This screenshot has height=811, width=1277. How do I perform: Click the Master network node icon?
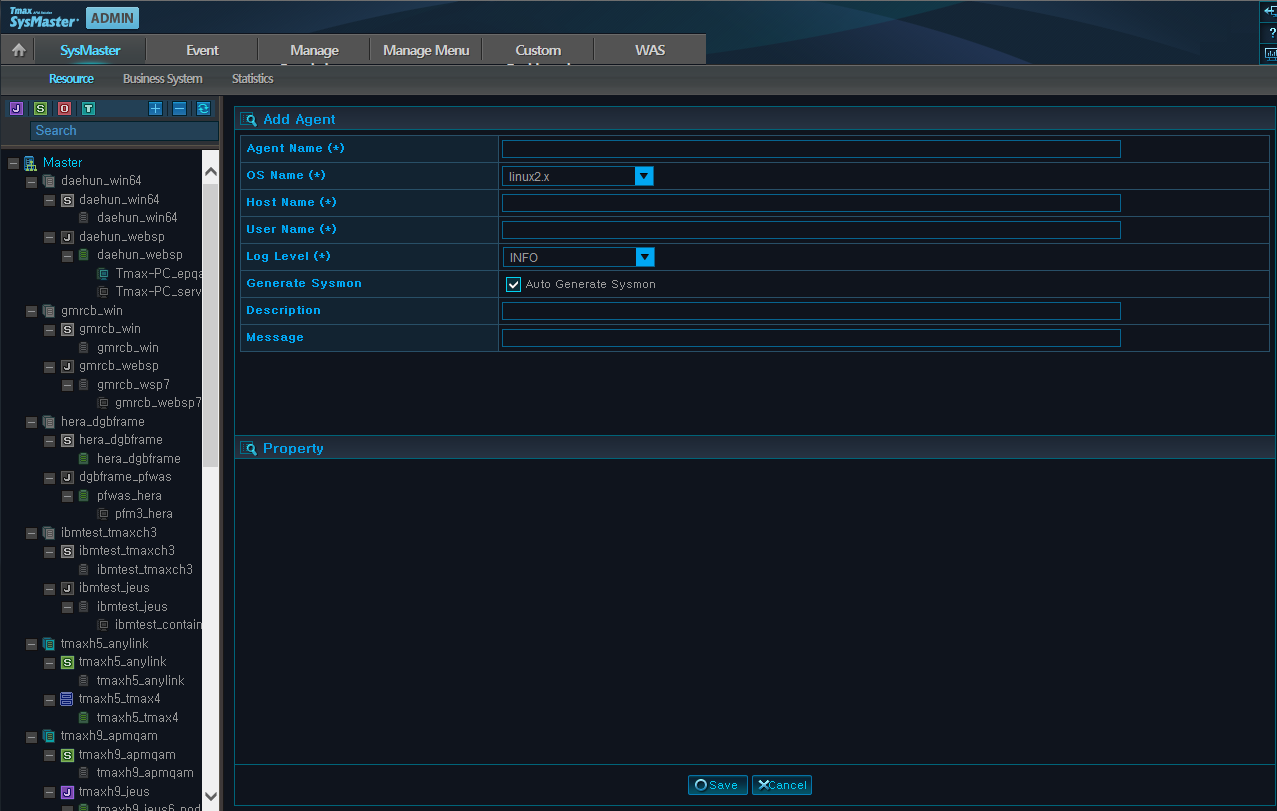31,162
